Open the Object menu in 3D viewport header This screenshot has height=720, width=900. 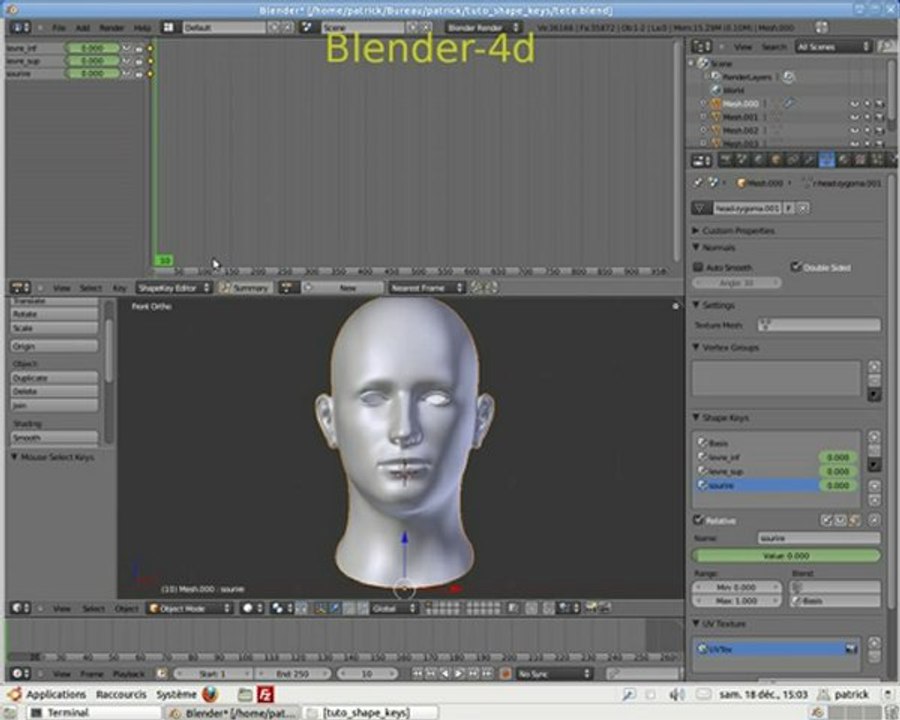point(126,609)
